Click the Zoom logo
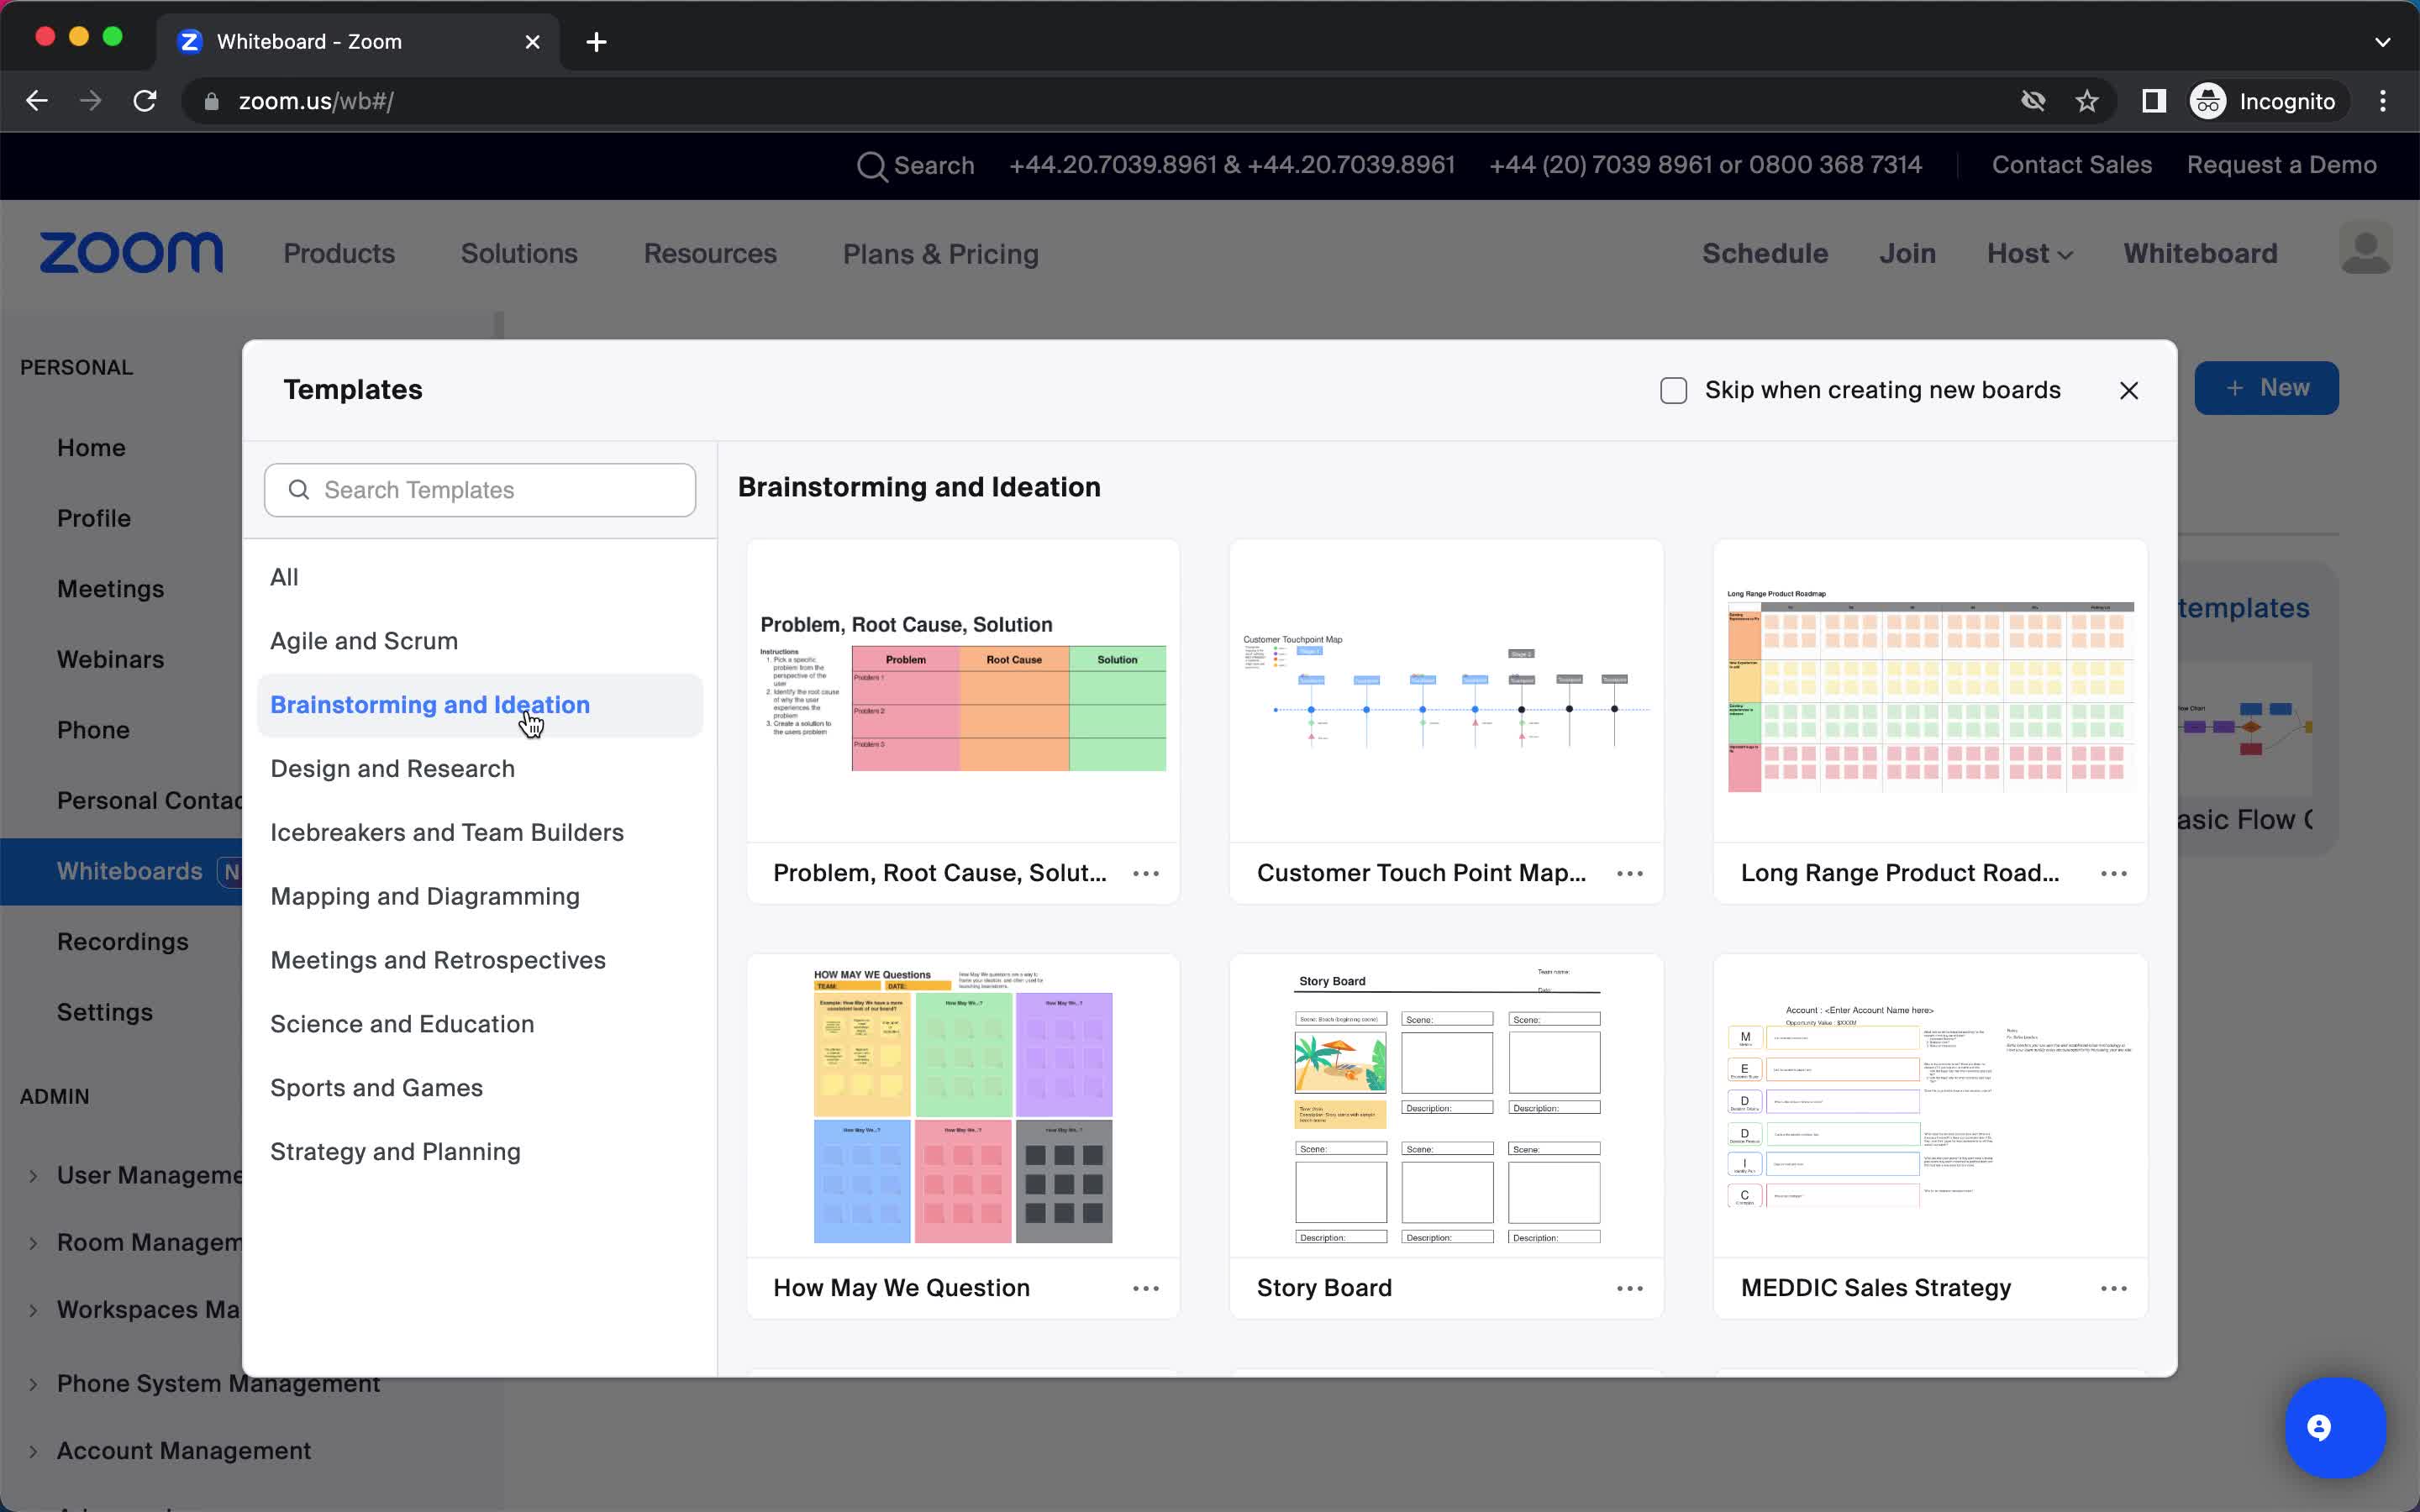This screenshot has height=1512, width=2420. coord(131,253)
